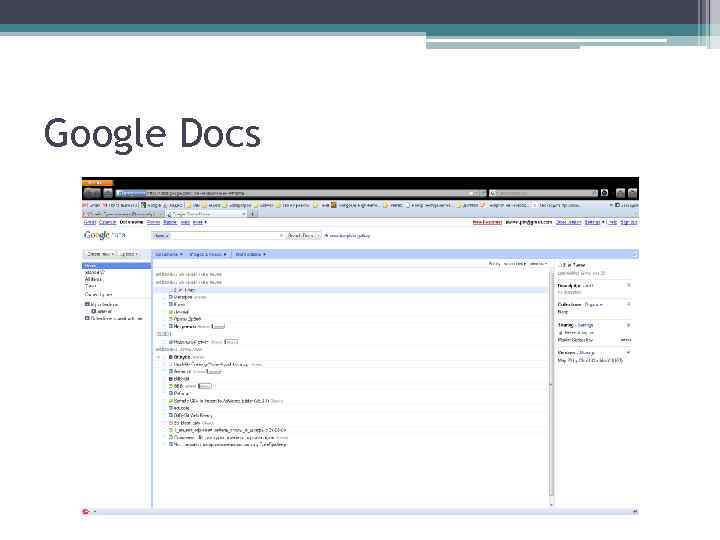The image size is (720, 540).
Task: Open the Settings dropdown at top right
Action: [594, 222]
